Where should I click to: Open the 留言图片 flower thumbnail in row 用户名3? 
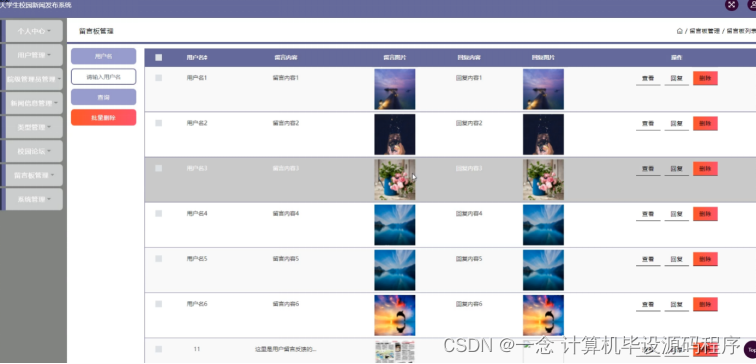tap(395, 180)
